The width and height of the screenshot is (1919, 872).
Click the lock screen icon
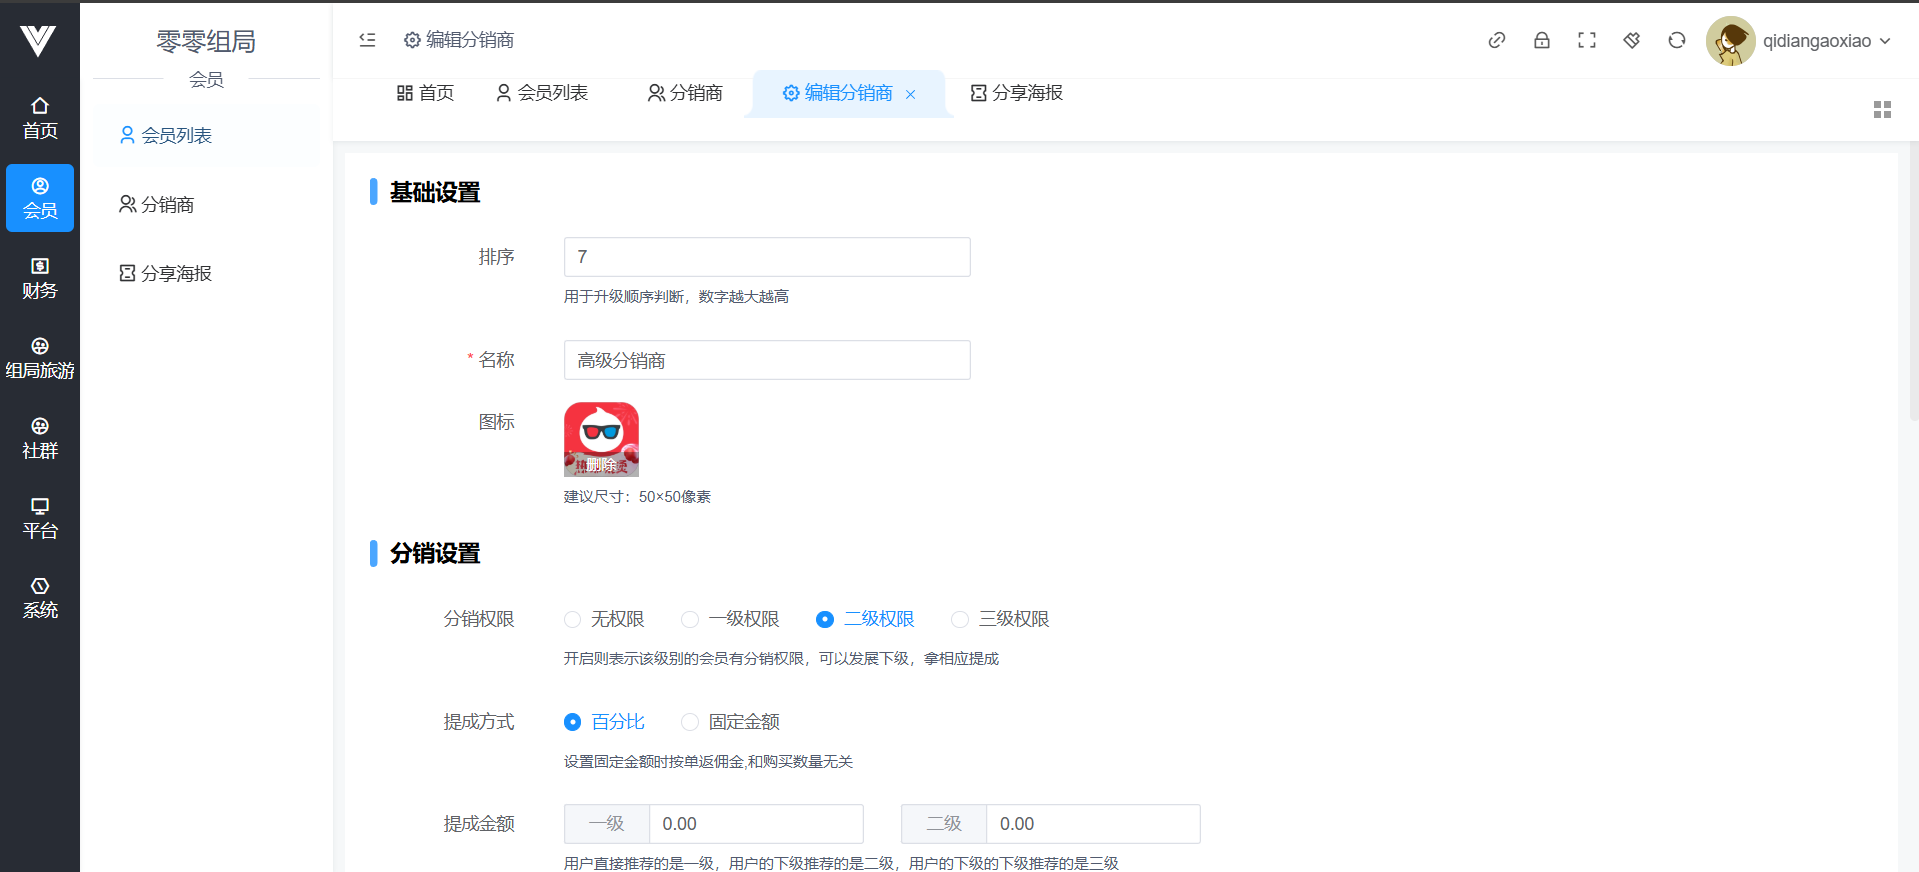[x=1541, y=40]
